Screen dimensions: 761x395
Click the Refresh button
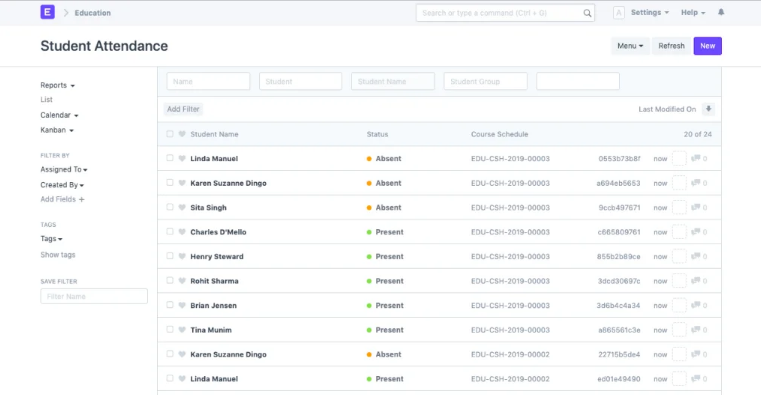tap(671, 46)
